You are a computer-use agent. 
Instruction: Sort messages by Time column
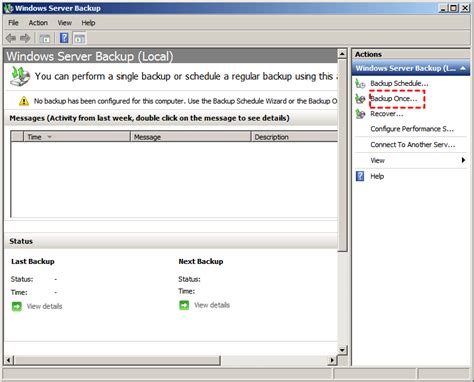pos(76,137)
